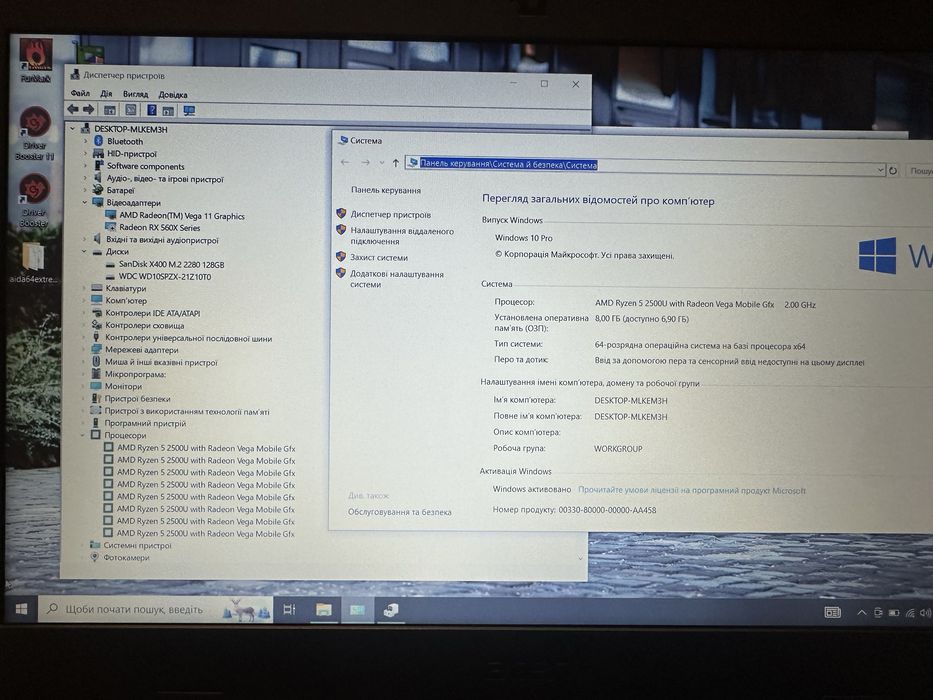The image size is (933, 700).
Task: Open the Вигляд menu
Action: (x=135, y=94)
